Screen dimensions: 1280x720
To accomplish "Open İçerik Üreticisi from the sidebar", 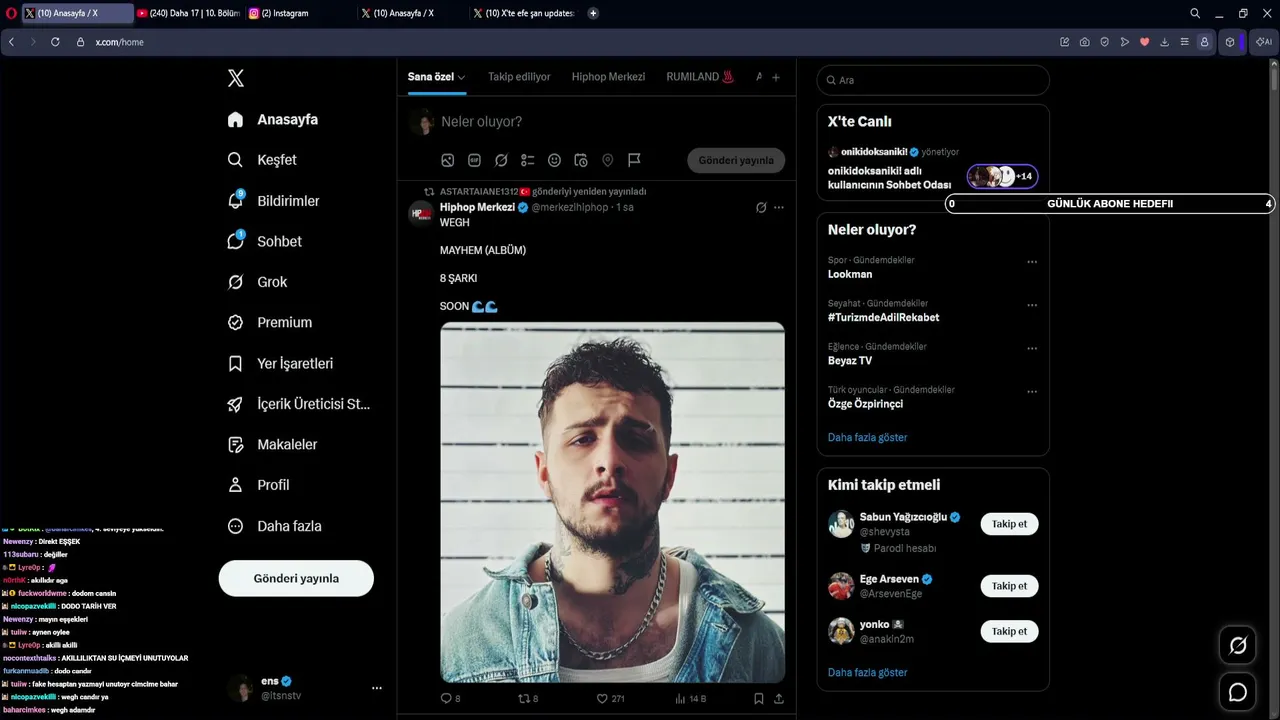I will [300, 404].
